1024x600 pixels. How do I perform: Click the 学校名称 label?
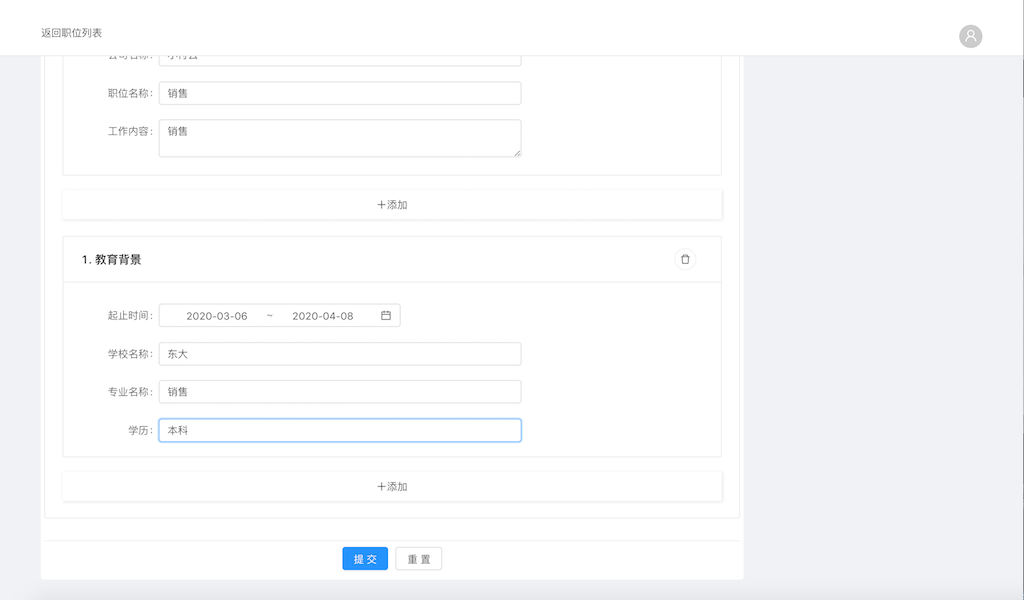[x=129, y=354]
